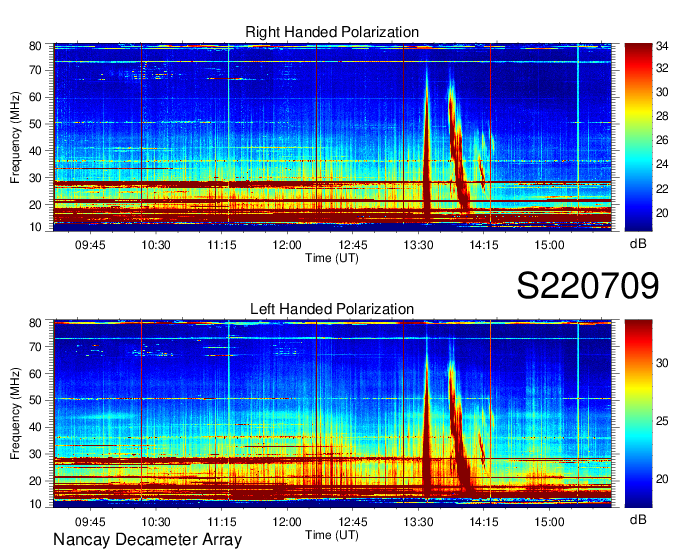Click 30 MHz tick of Left Handed plot
This screenshot has width=680, height=552.
point(35,454)
